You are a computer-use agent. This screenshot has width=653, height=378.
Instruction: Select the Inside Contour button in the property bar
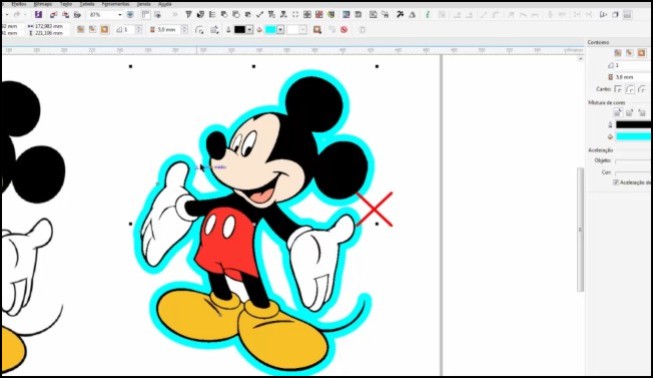[x=92, y=30]
